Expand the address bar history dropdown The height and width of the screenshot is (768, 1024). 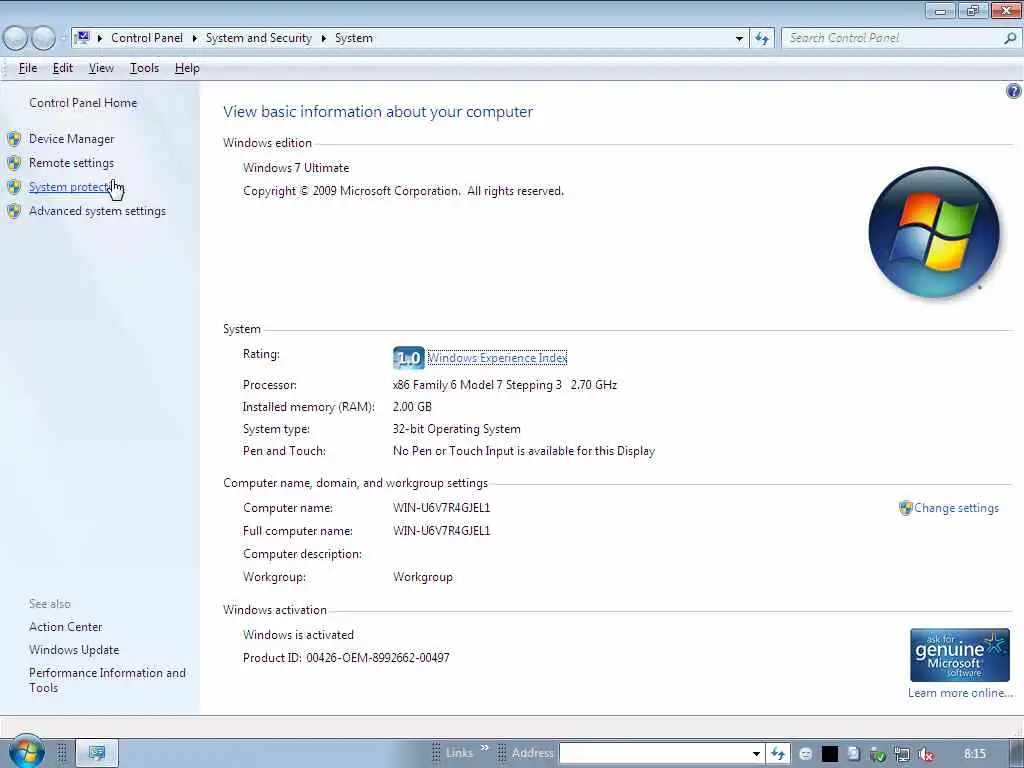click(739, 39)
